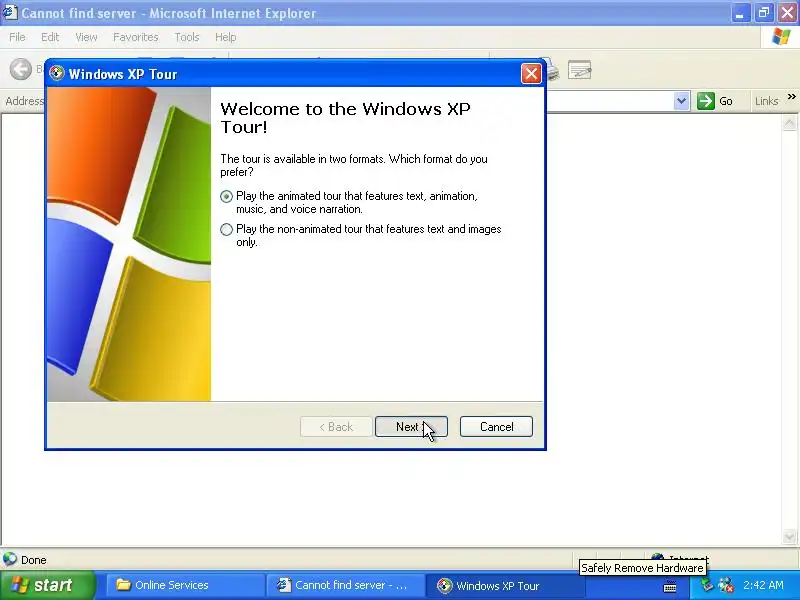The image size is (800, 600).
Task: Open the View menu in Internet Explorer
Action: [86, 37]
